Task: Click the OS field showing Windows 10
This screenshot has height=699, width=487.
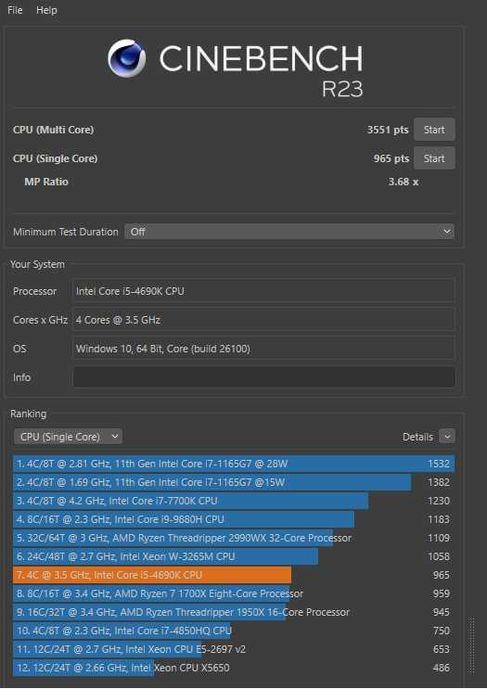Action: [264, 349]
